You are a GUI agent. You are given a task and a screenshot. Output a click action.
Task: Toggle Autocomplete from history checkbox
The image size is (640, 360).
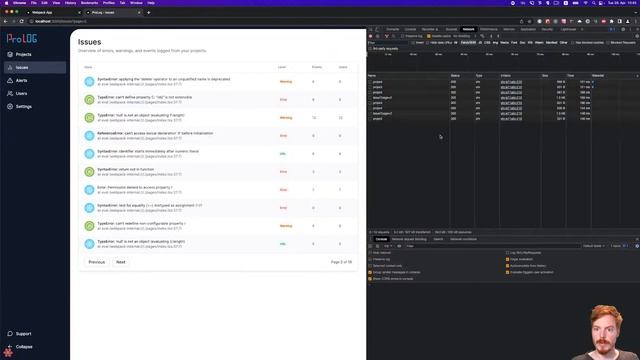(507, 266)
